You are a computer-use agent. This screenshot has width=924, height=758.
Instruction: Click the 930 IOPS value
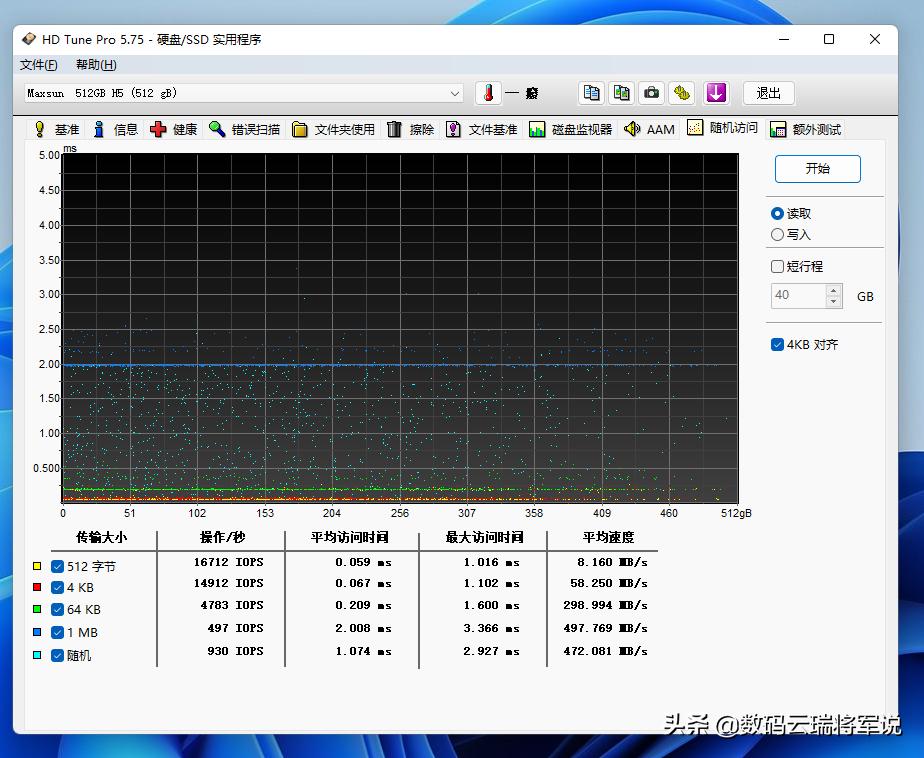235,651
